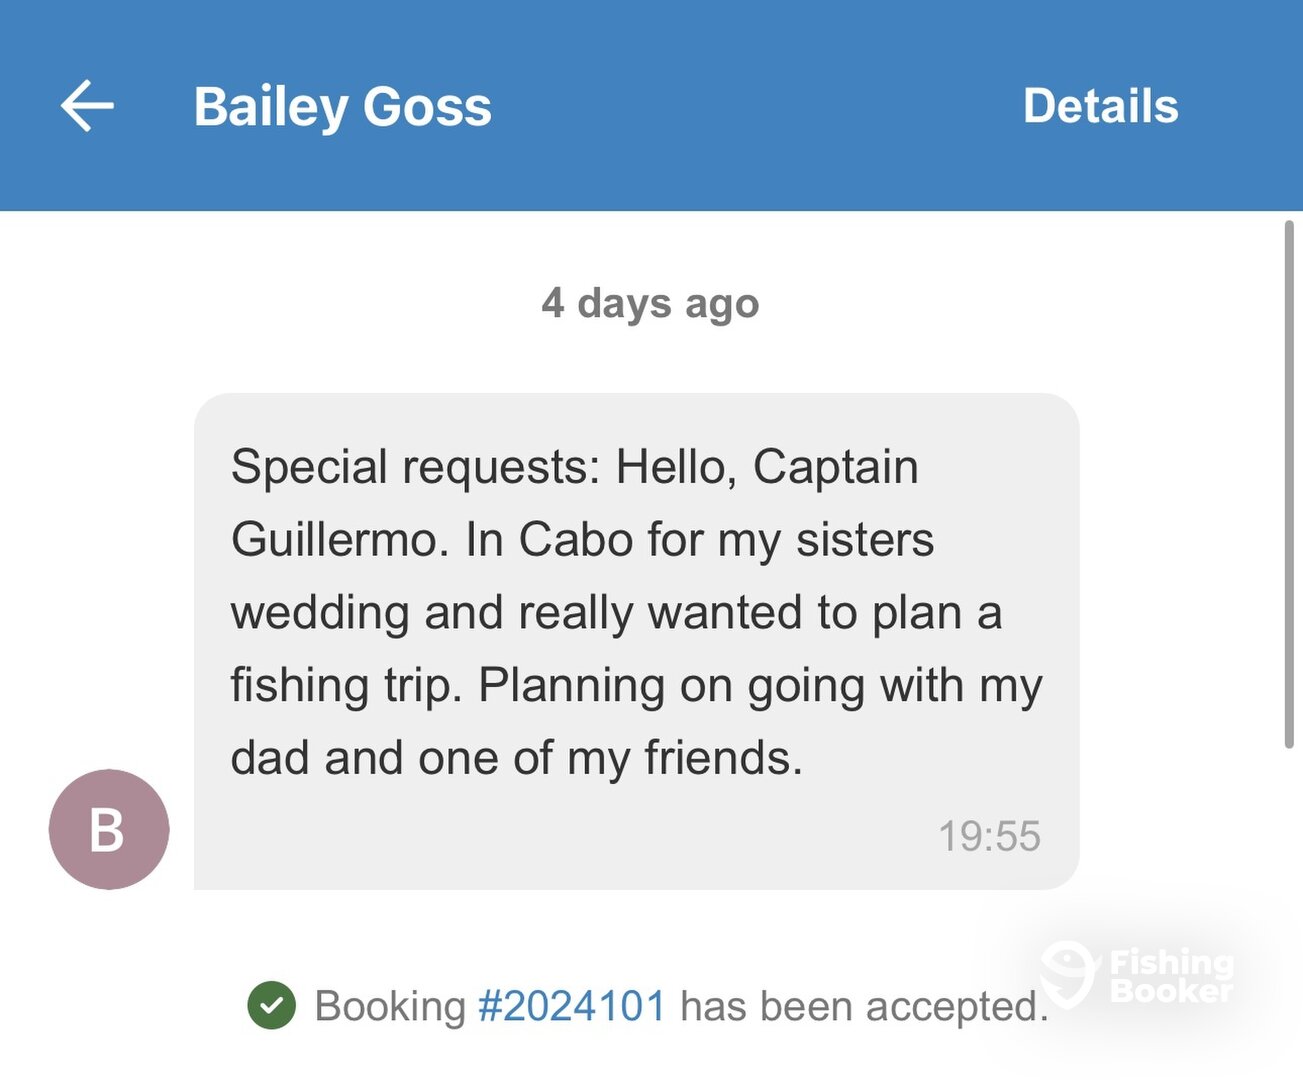Select Bailey Goss's avatar circle

(x=108, y=830)
